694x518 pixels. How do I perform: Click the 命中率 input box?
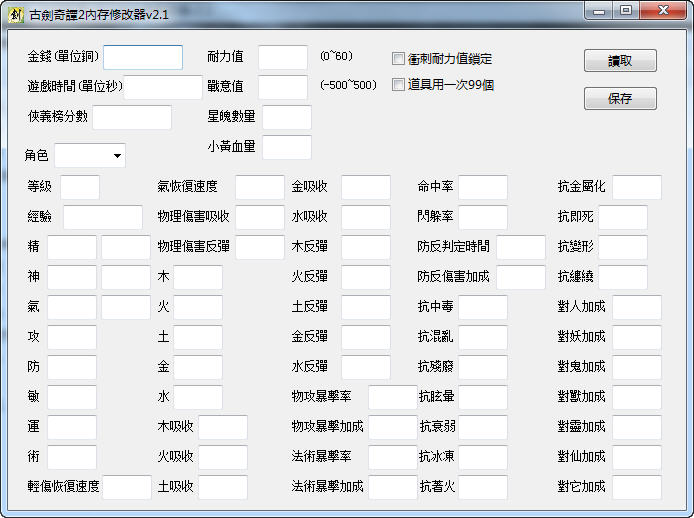click(x=483, y=187)
